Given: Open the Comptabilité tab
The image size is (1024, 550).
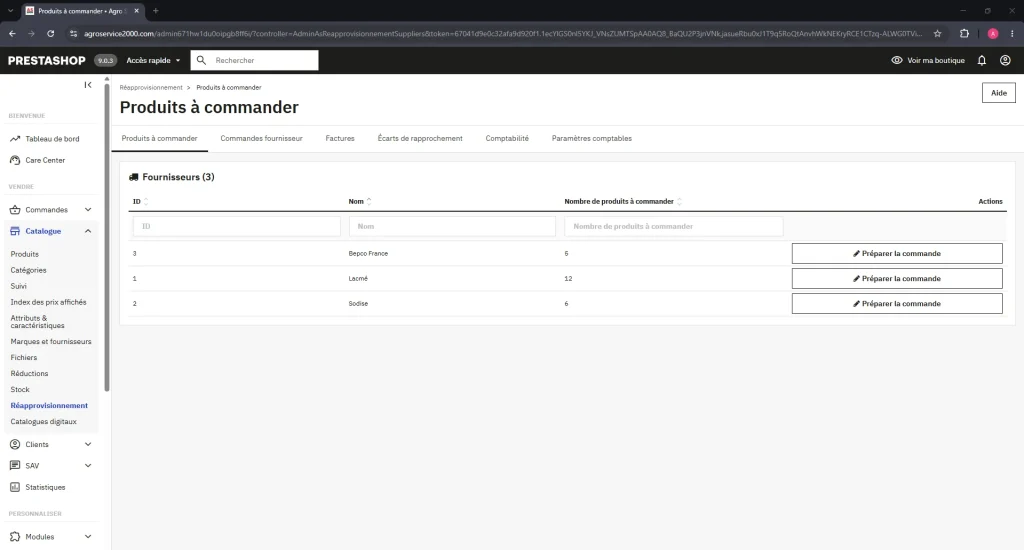Looking at the screenshot, I should coord(507,138).
